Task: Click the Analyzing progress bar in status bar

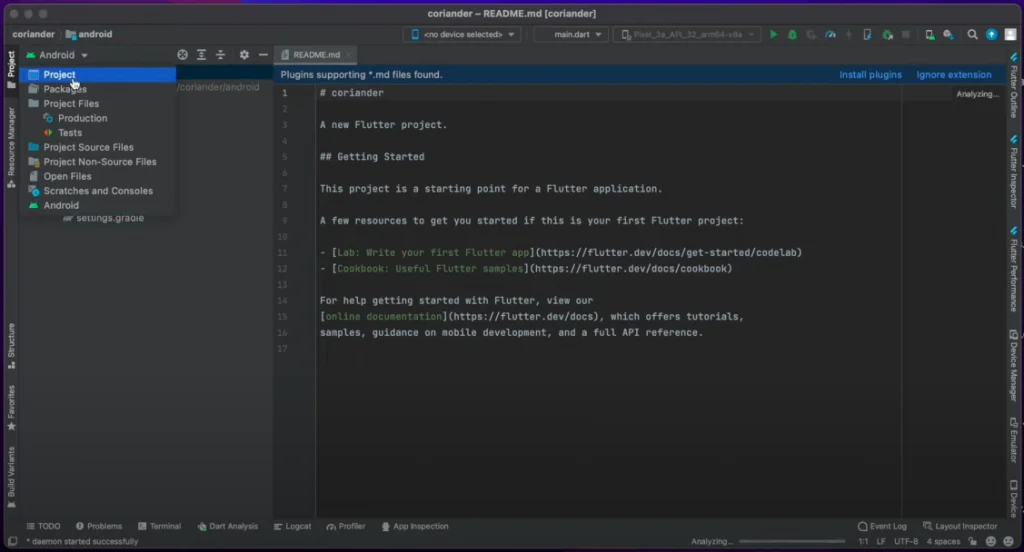Action: (x=792, y=542)
